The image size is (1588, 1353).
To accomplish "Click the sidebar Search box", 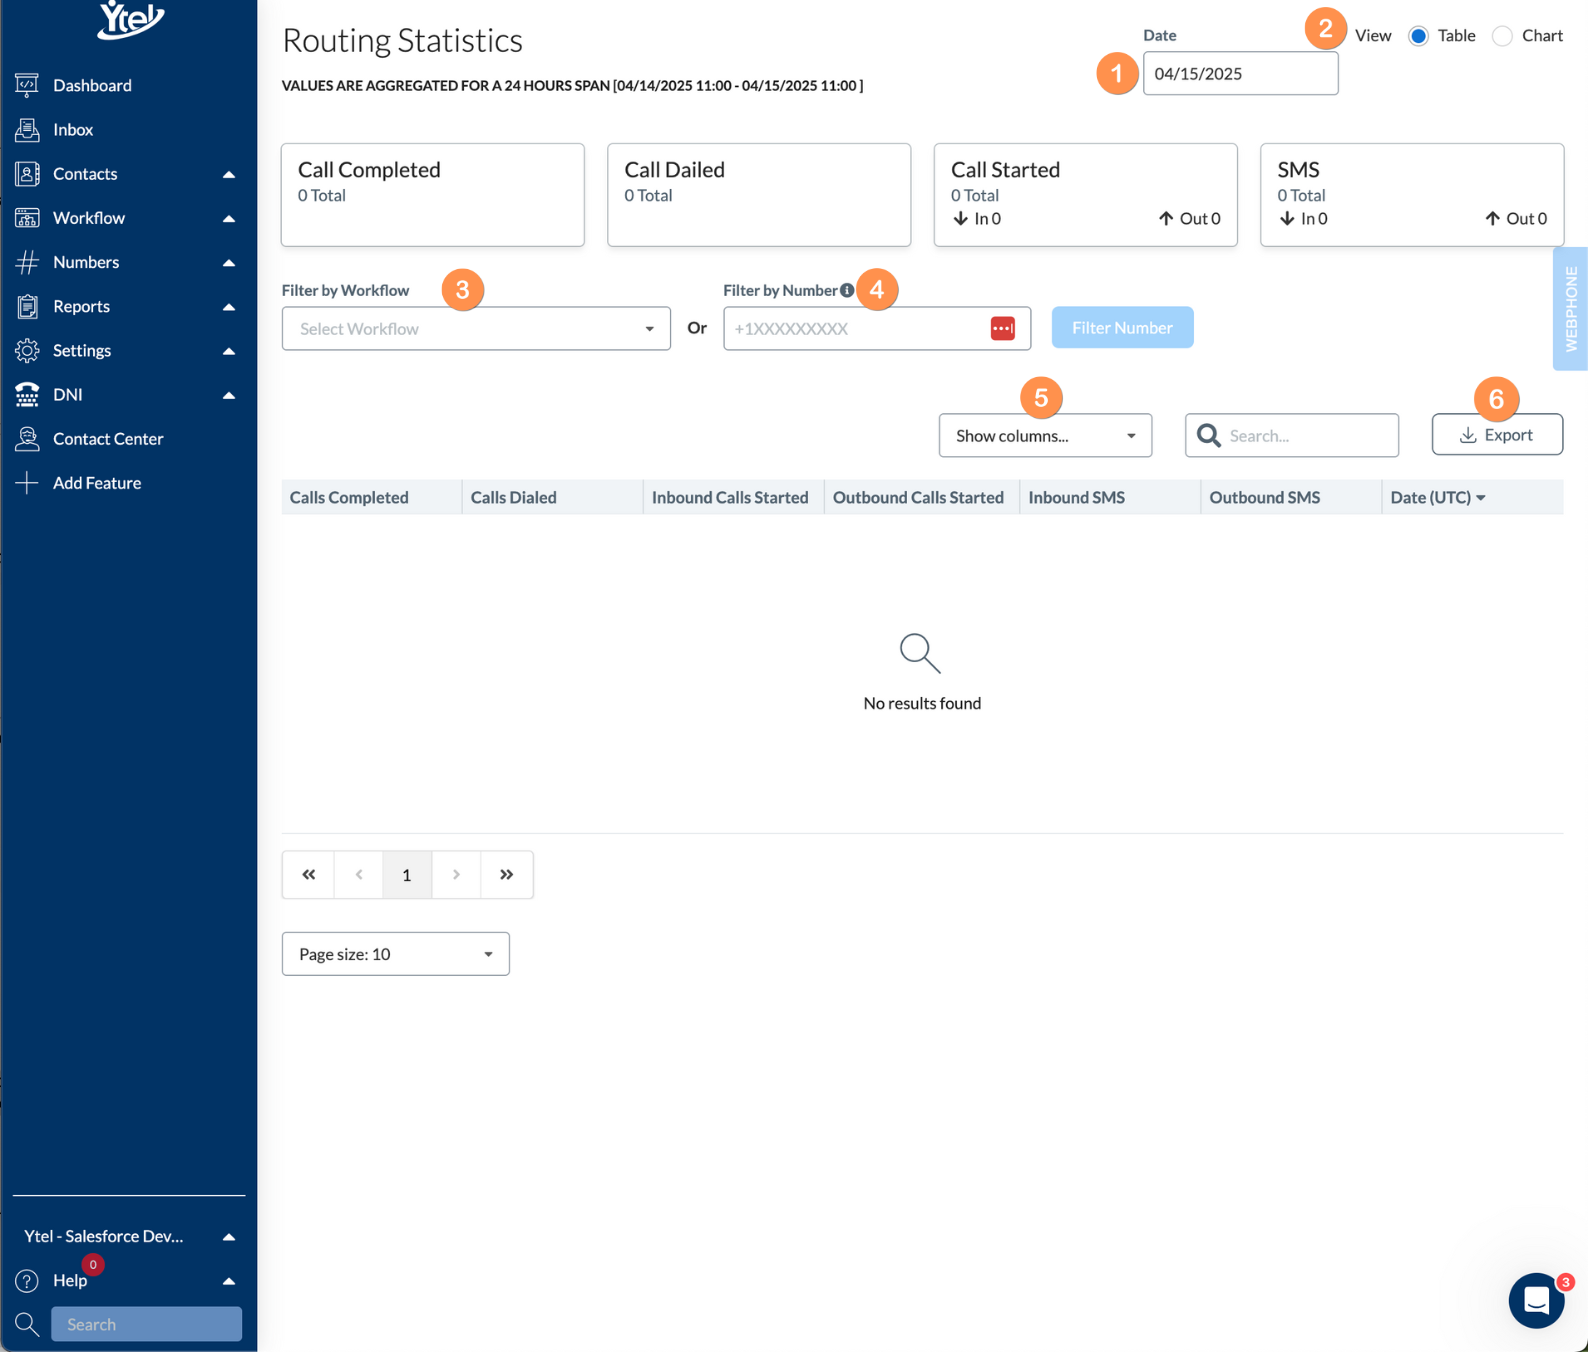I will click(147, 1325).
